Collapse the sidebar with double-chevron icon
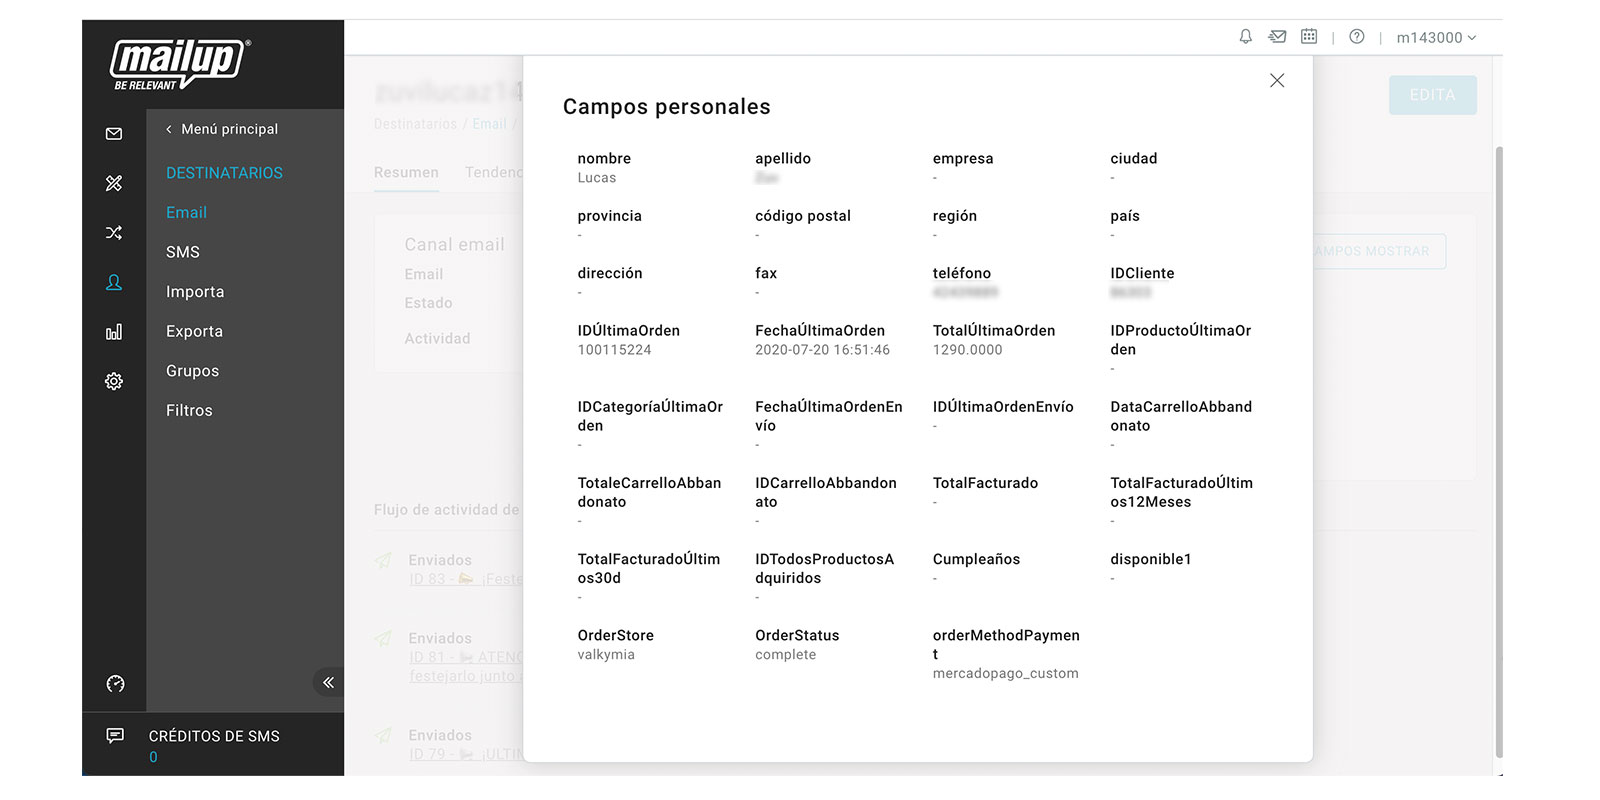 [328, 682]
